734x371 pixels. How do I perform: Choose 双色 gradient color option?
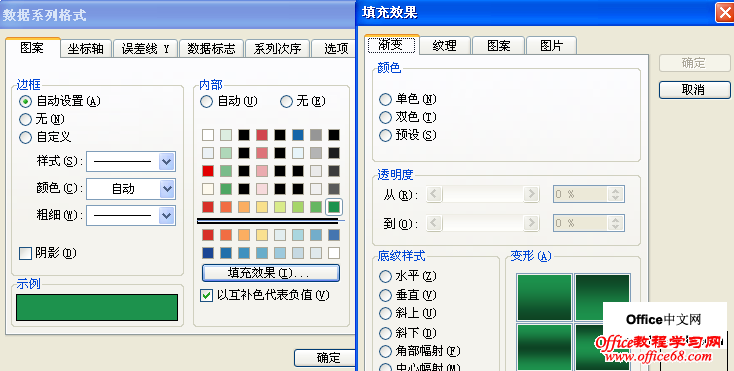(385, 117)
